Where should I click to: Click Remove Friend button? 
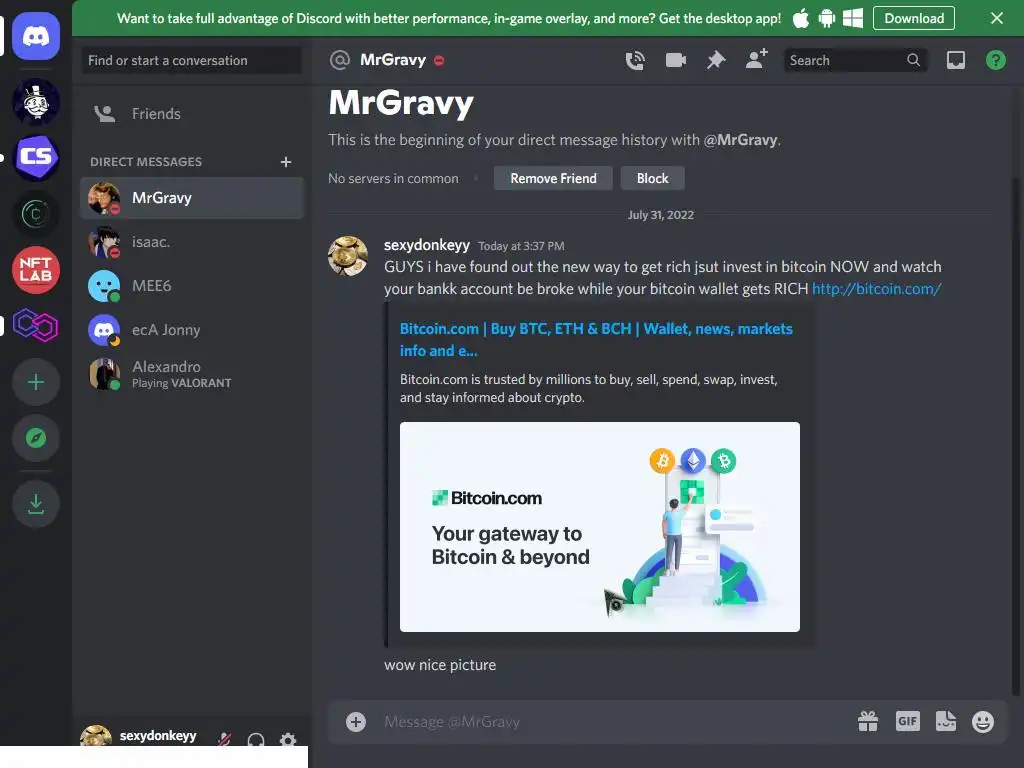(553, 178)
